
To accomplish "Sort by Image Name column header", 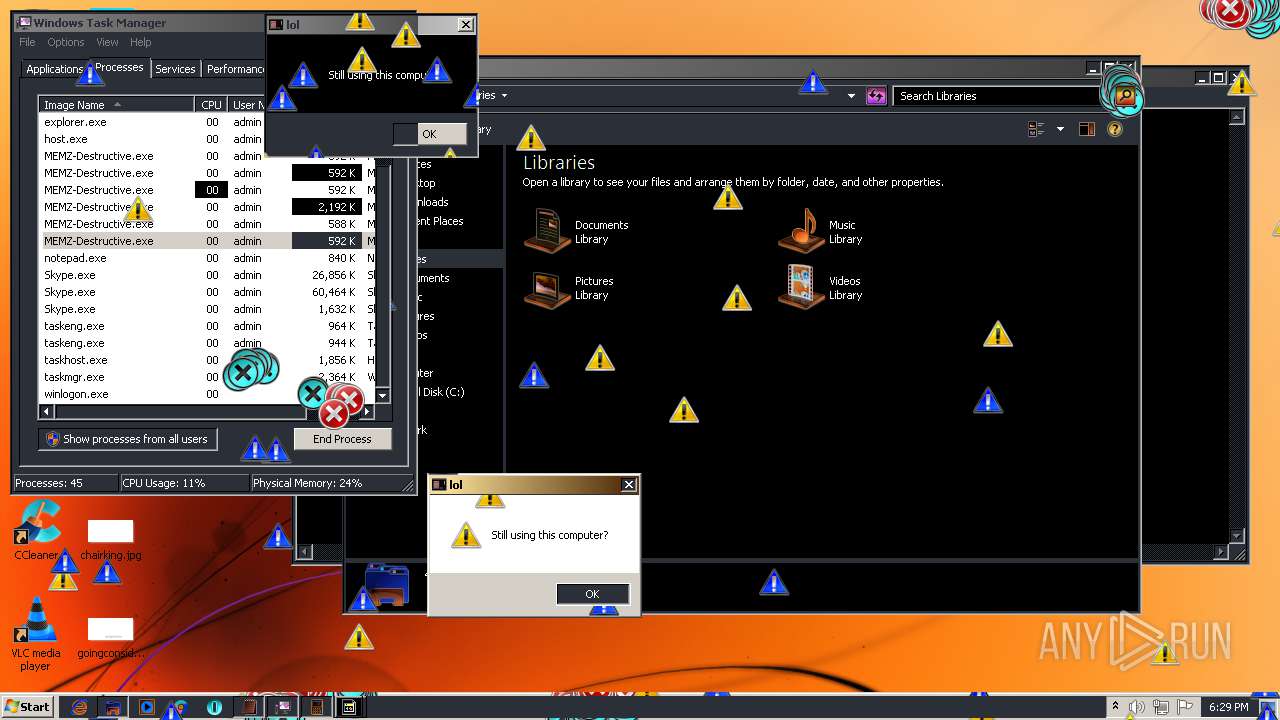I will (116, 105).
